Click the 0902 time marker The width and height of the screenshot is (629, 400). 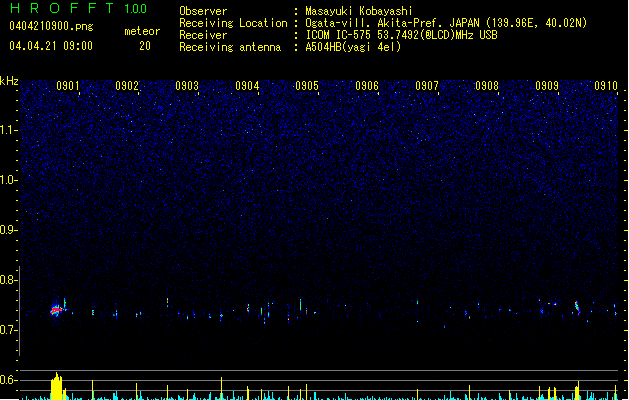[x=127, y=86]
